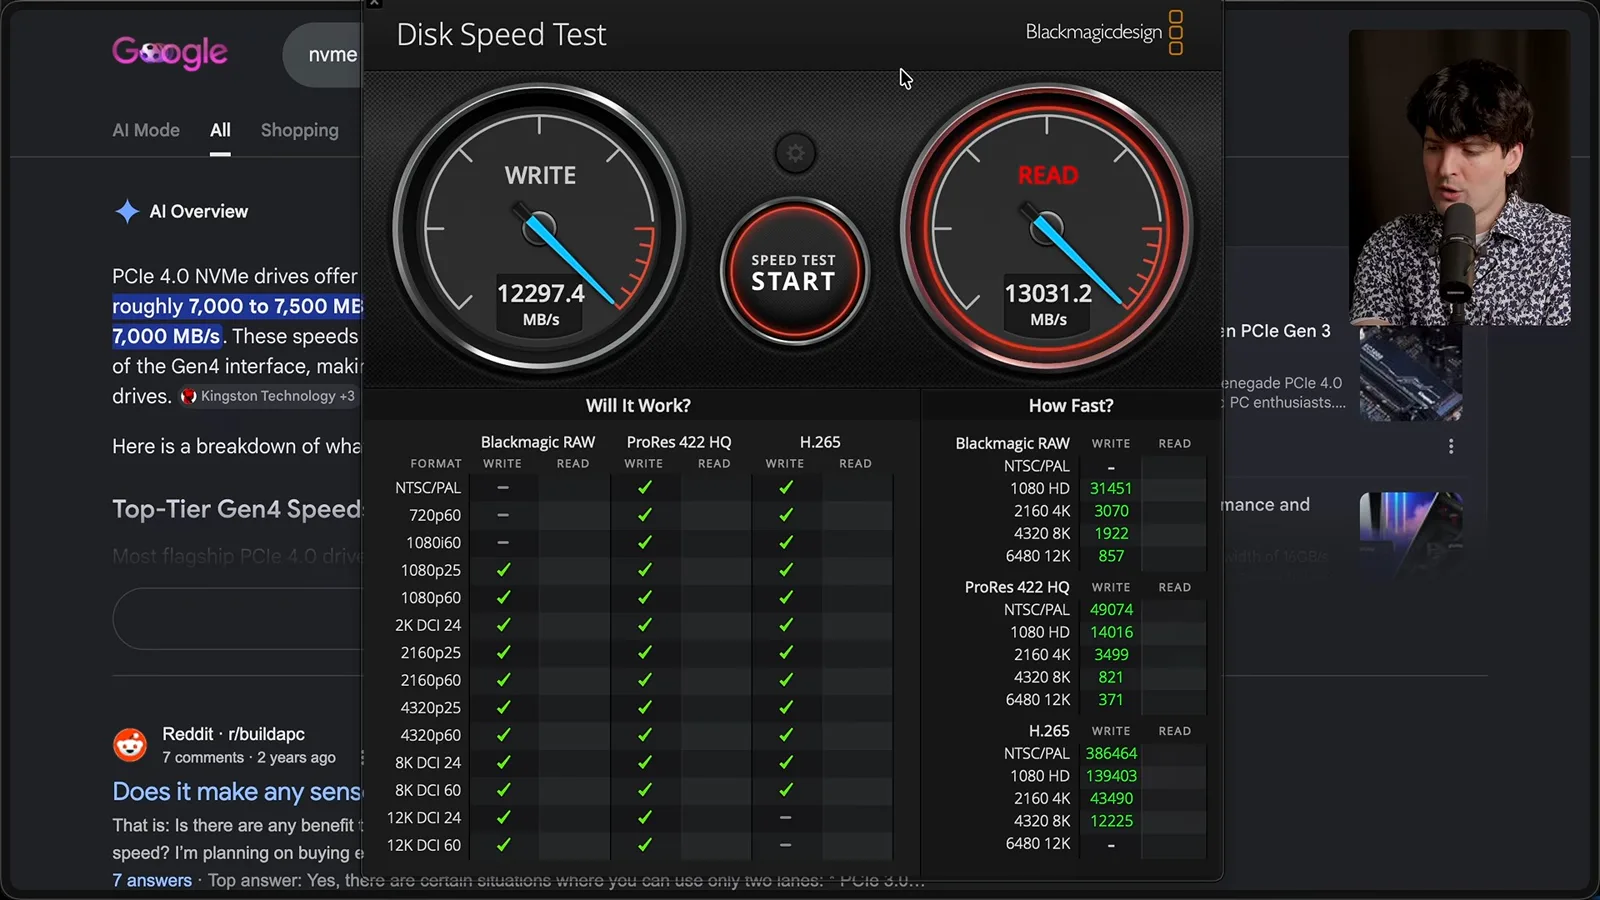This screenshot has width=1600, height=900.
Task: Click the 'Will It Work?' heading
Action: click(x=638, y=406)
